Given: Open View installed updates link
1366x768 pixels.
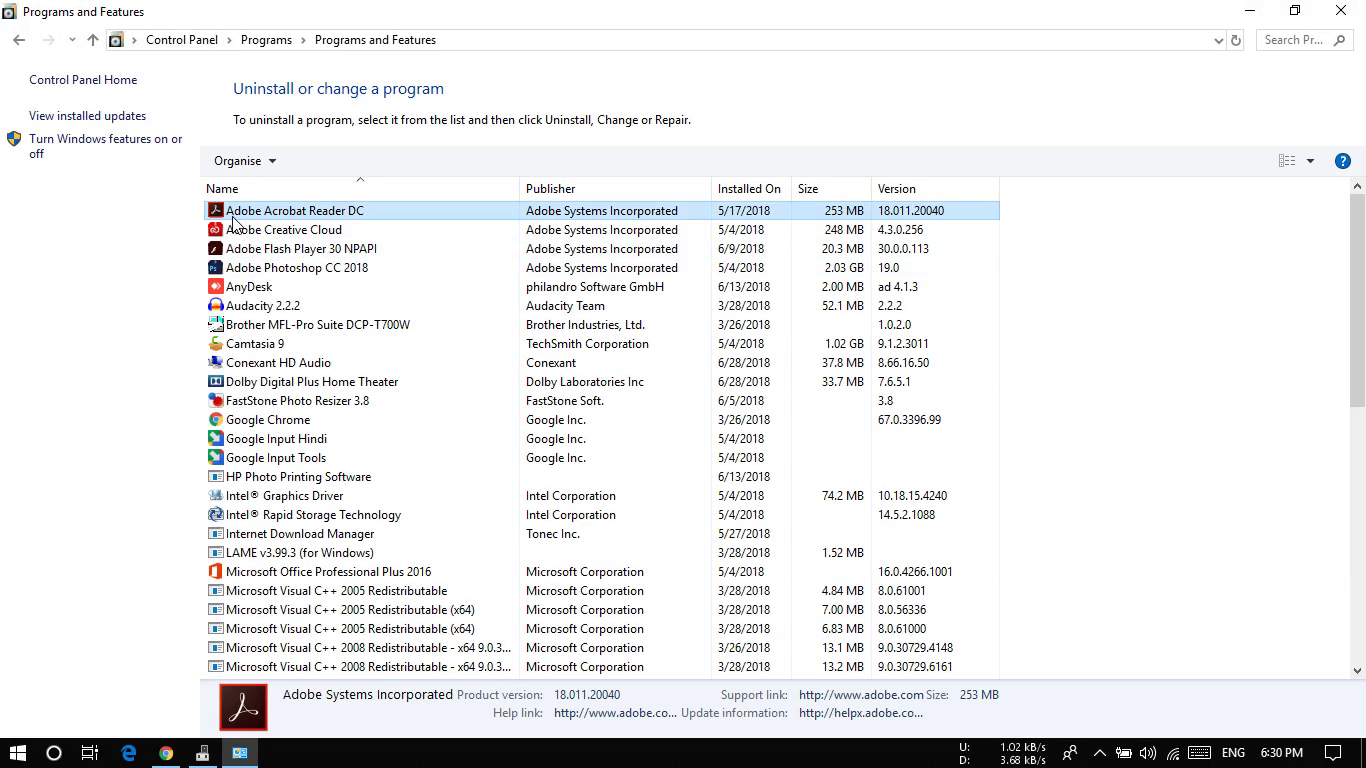Looking at the screenshot, I should click(x=87, y=116).
